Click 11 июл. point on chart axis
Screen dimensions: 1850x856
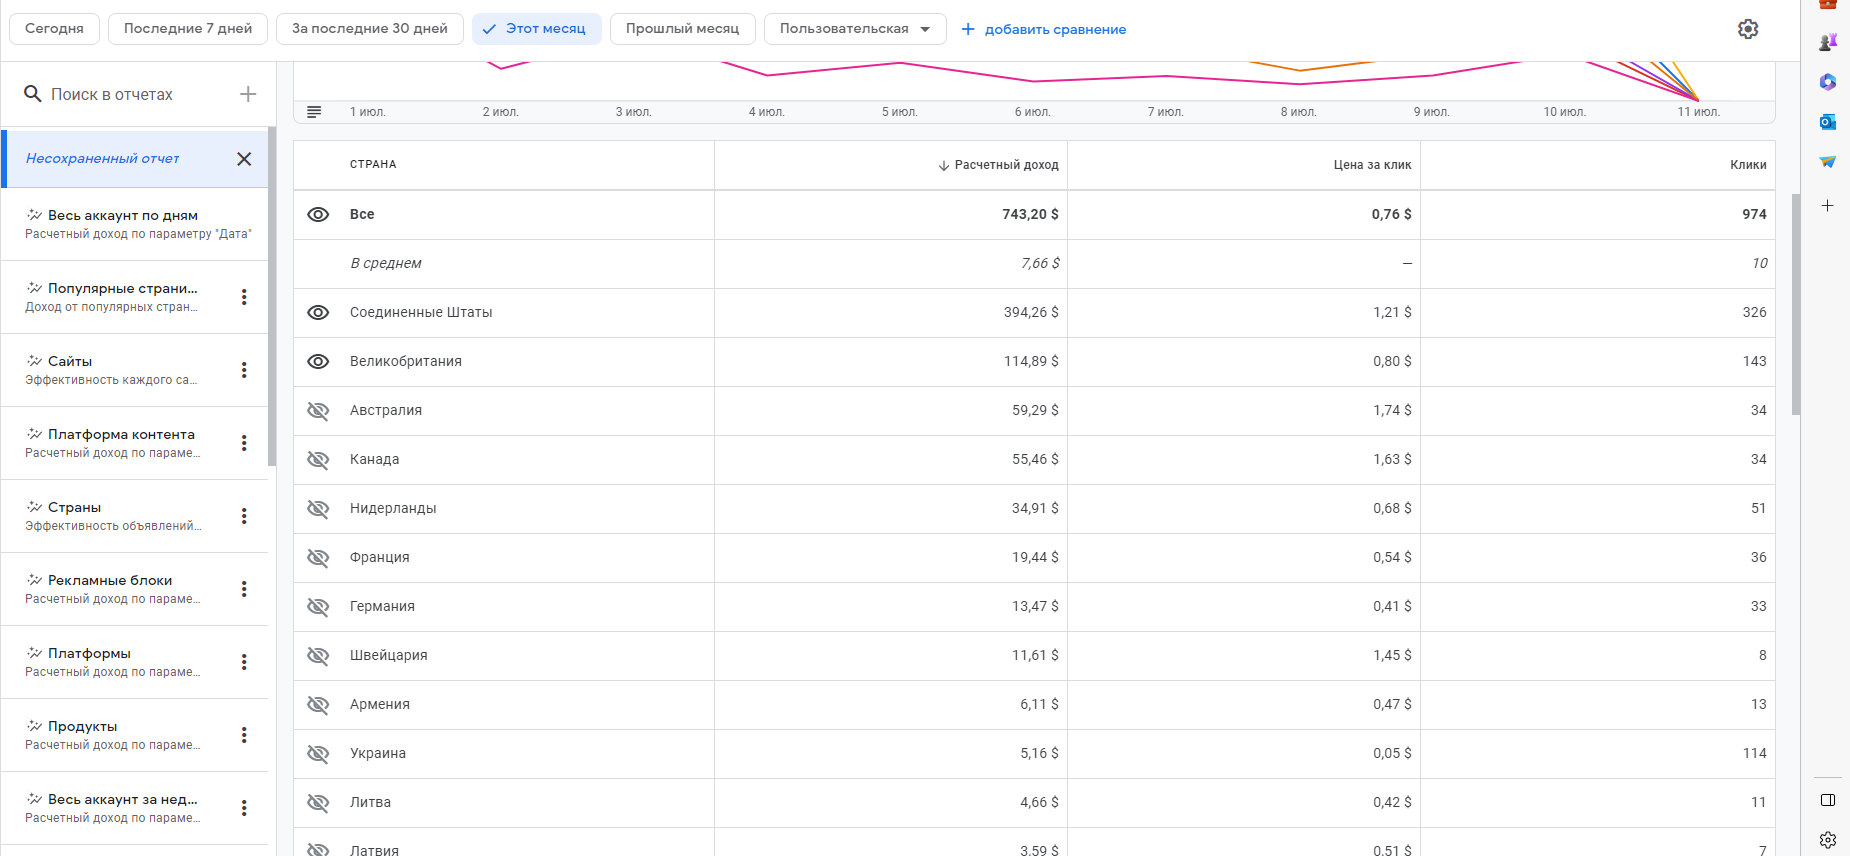(x=1698, y=112)
